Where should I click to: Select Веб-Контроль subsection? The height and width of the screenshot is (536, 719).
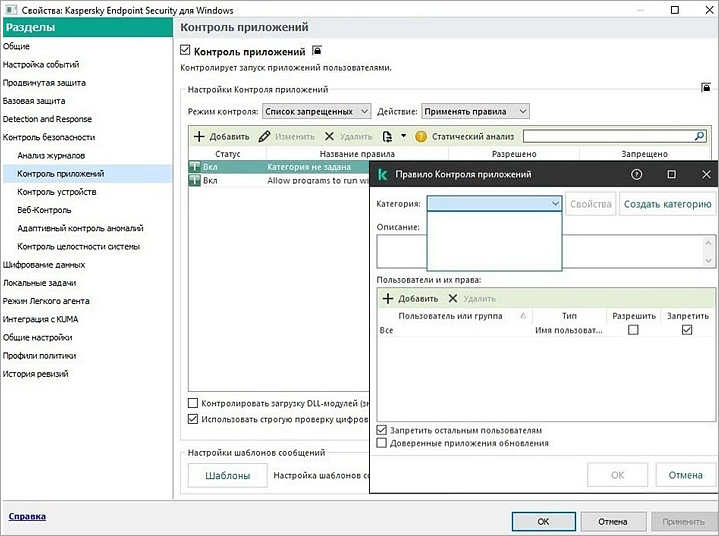(x=44, y=210)
